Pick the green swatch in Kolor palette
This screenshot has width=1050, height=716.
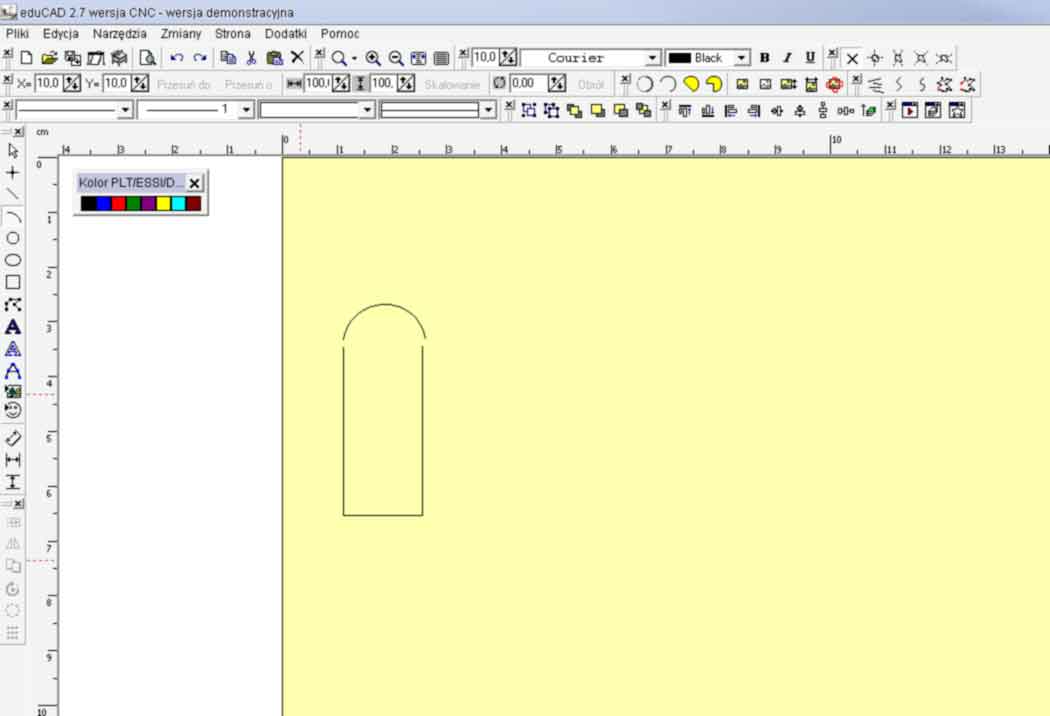[133, 203]
